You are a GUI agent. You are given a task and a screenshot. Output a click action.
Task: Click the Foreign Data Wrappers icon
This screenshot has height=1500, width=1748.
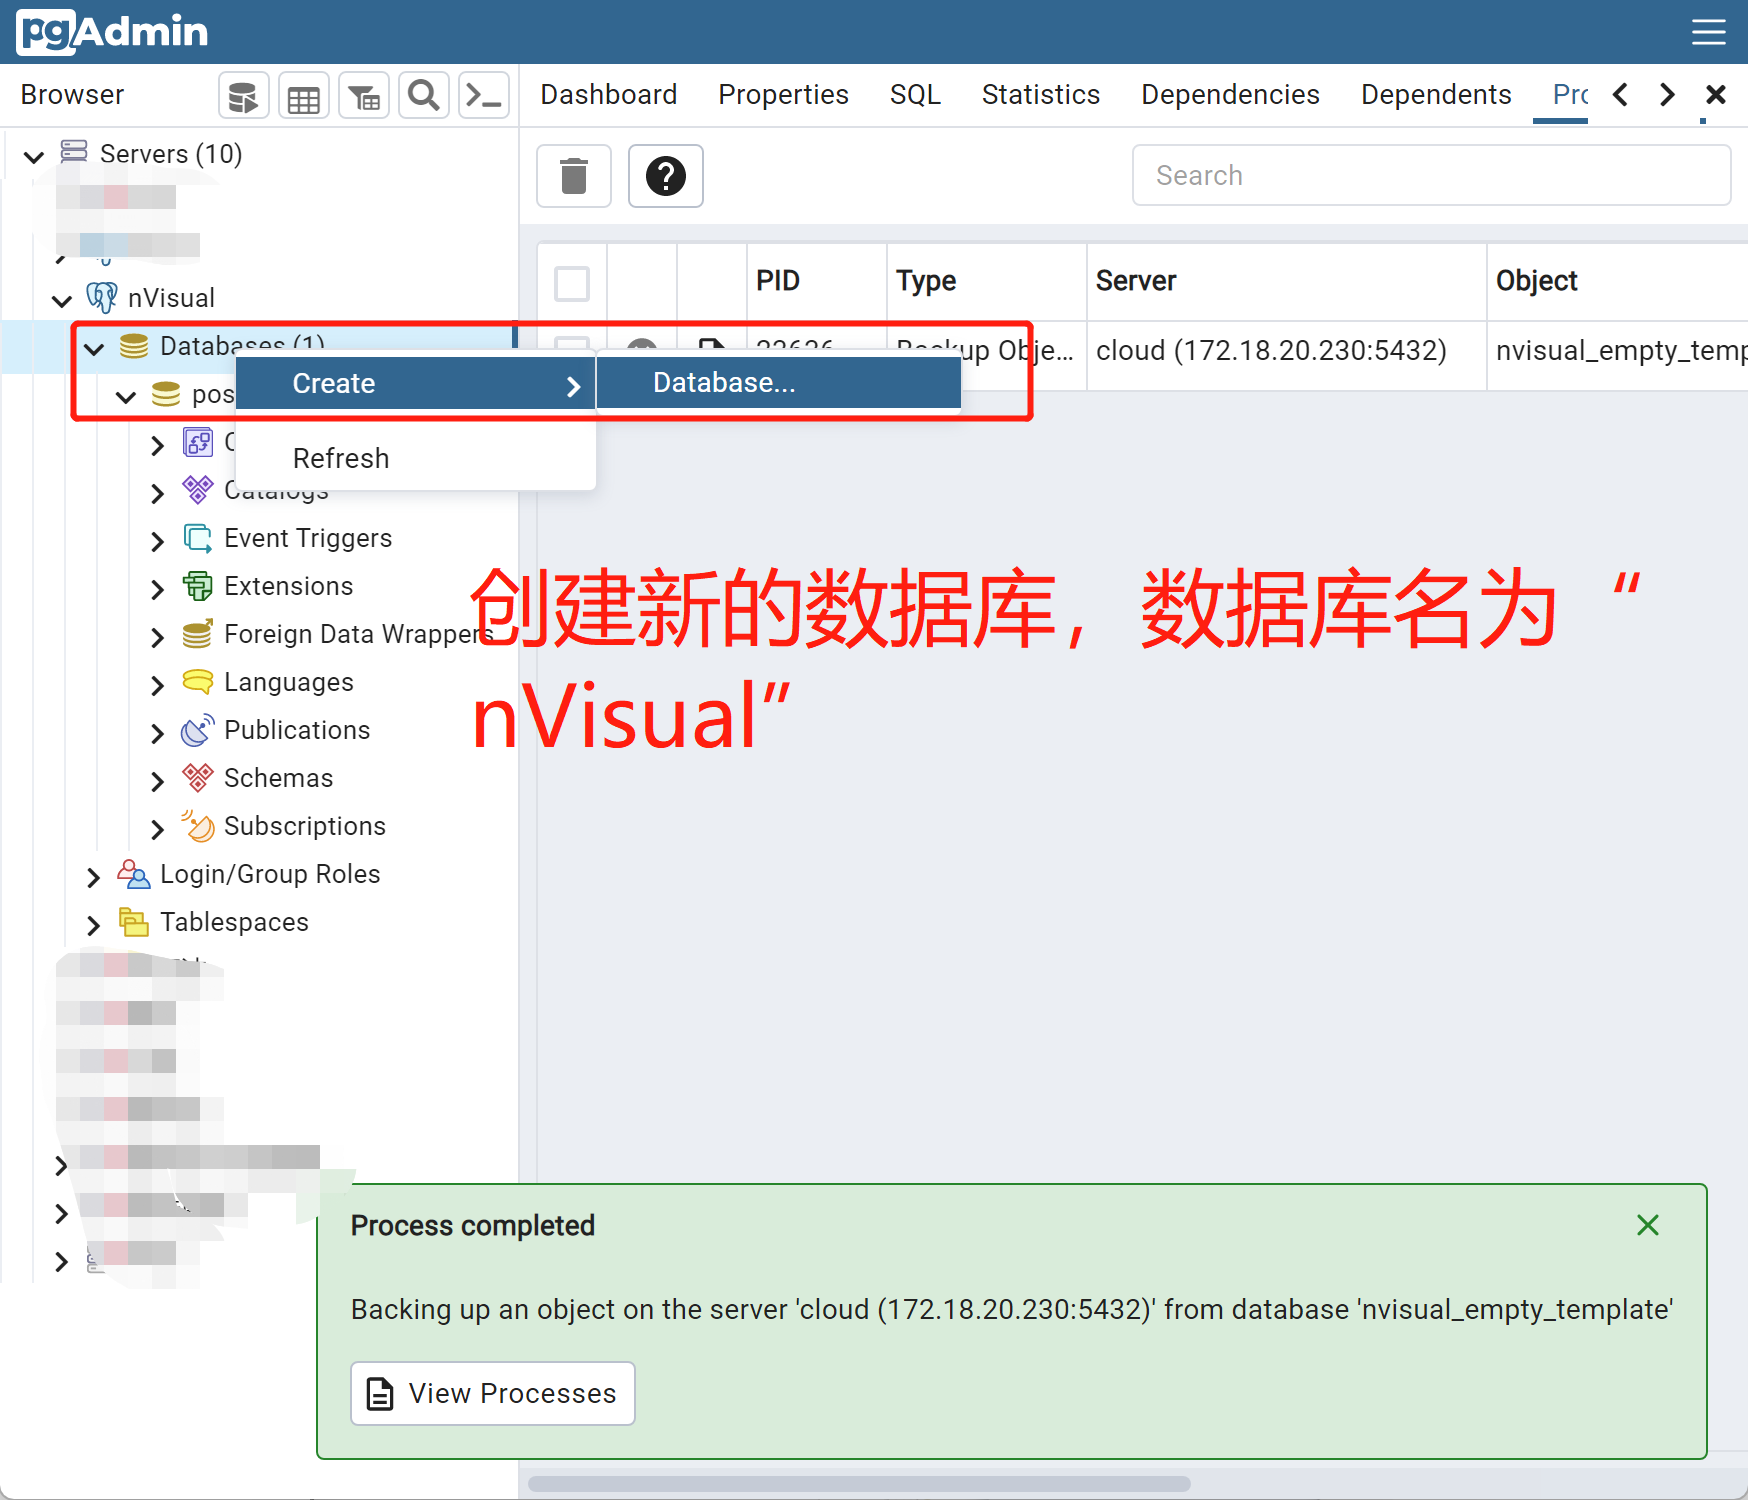tap(198, 634)
